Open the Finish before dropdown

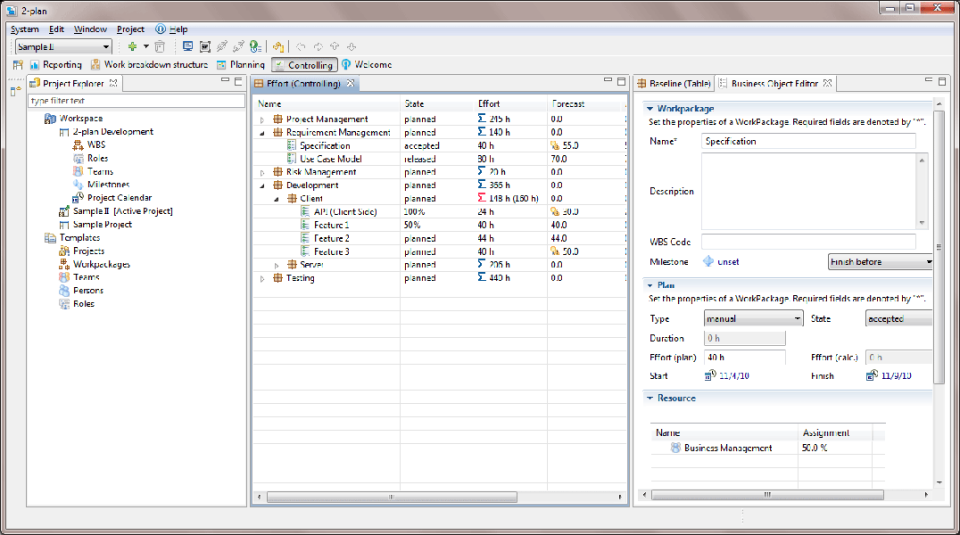pos(880,262)
